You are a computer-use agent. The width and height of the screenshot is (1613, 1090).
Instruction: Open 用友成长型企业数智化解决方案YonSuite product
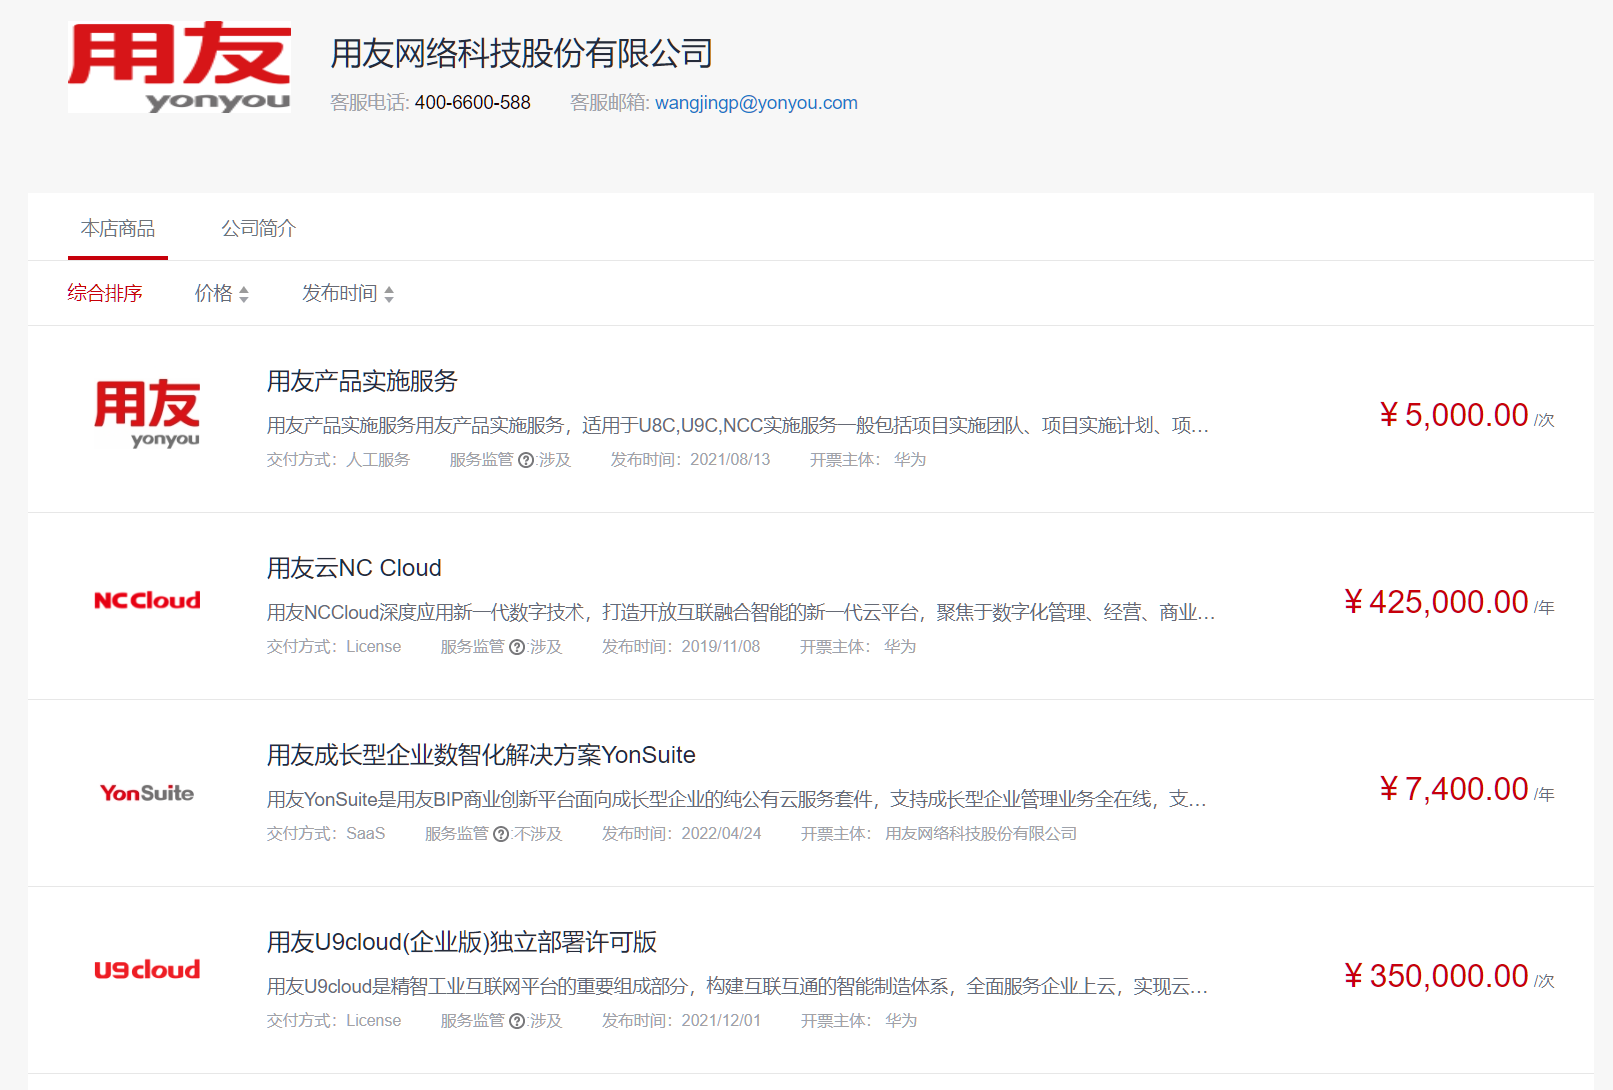click(x=481, y=755)
